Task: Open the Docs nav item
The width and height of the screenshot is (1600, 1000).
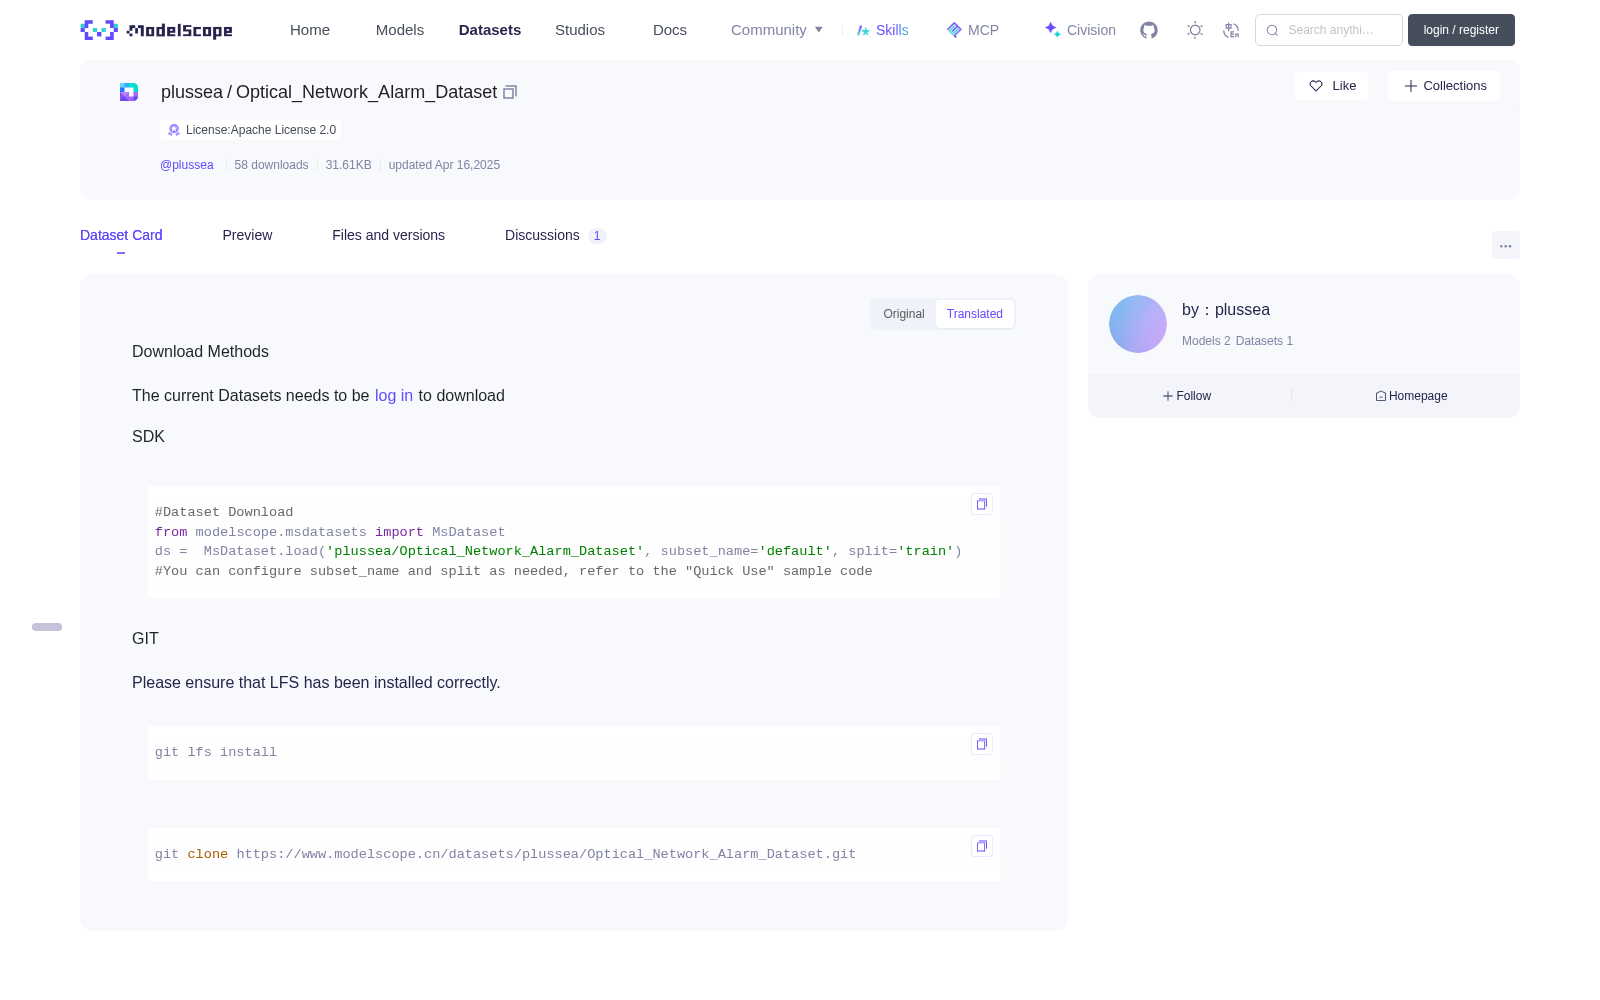Action: point(670,30)
